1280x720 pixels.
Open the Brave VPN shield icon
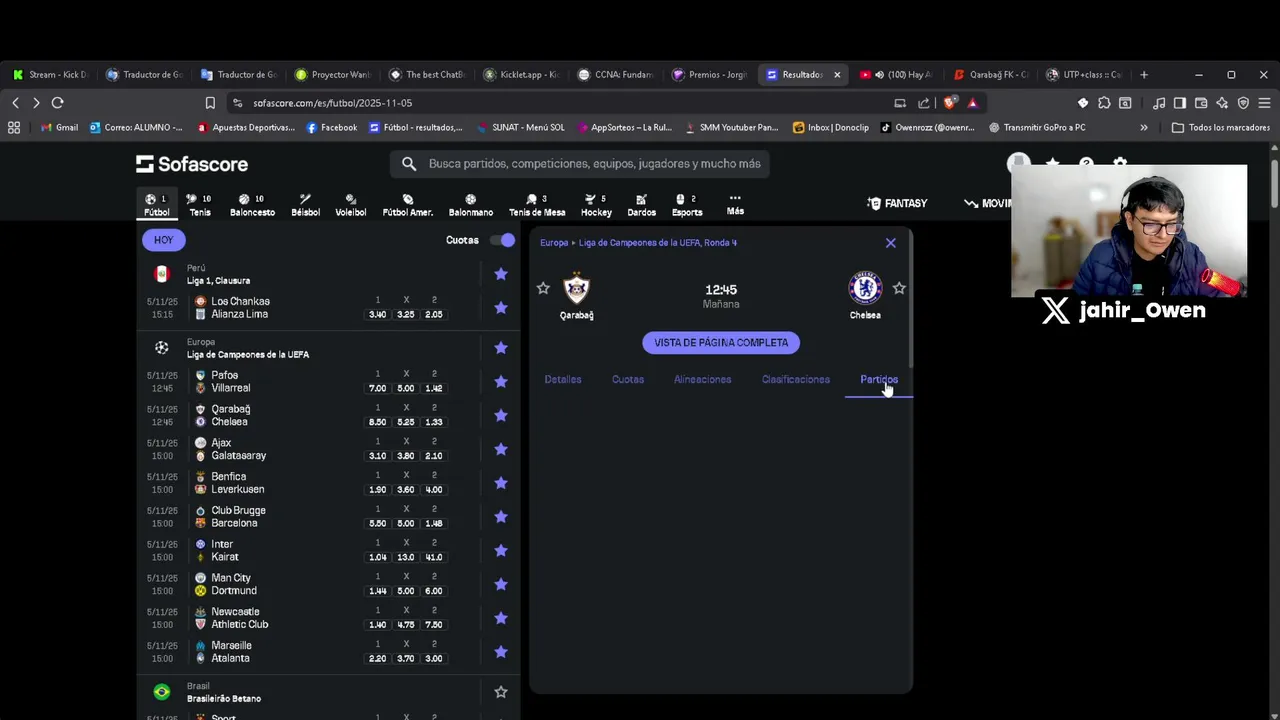click(x=1243, y=103)
